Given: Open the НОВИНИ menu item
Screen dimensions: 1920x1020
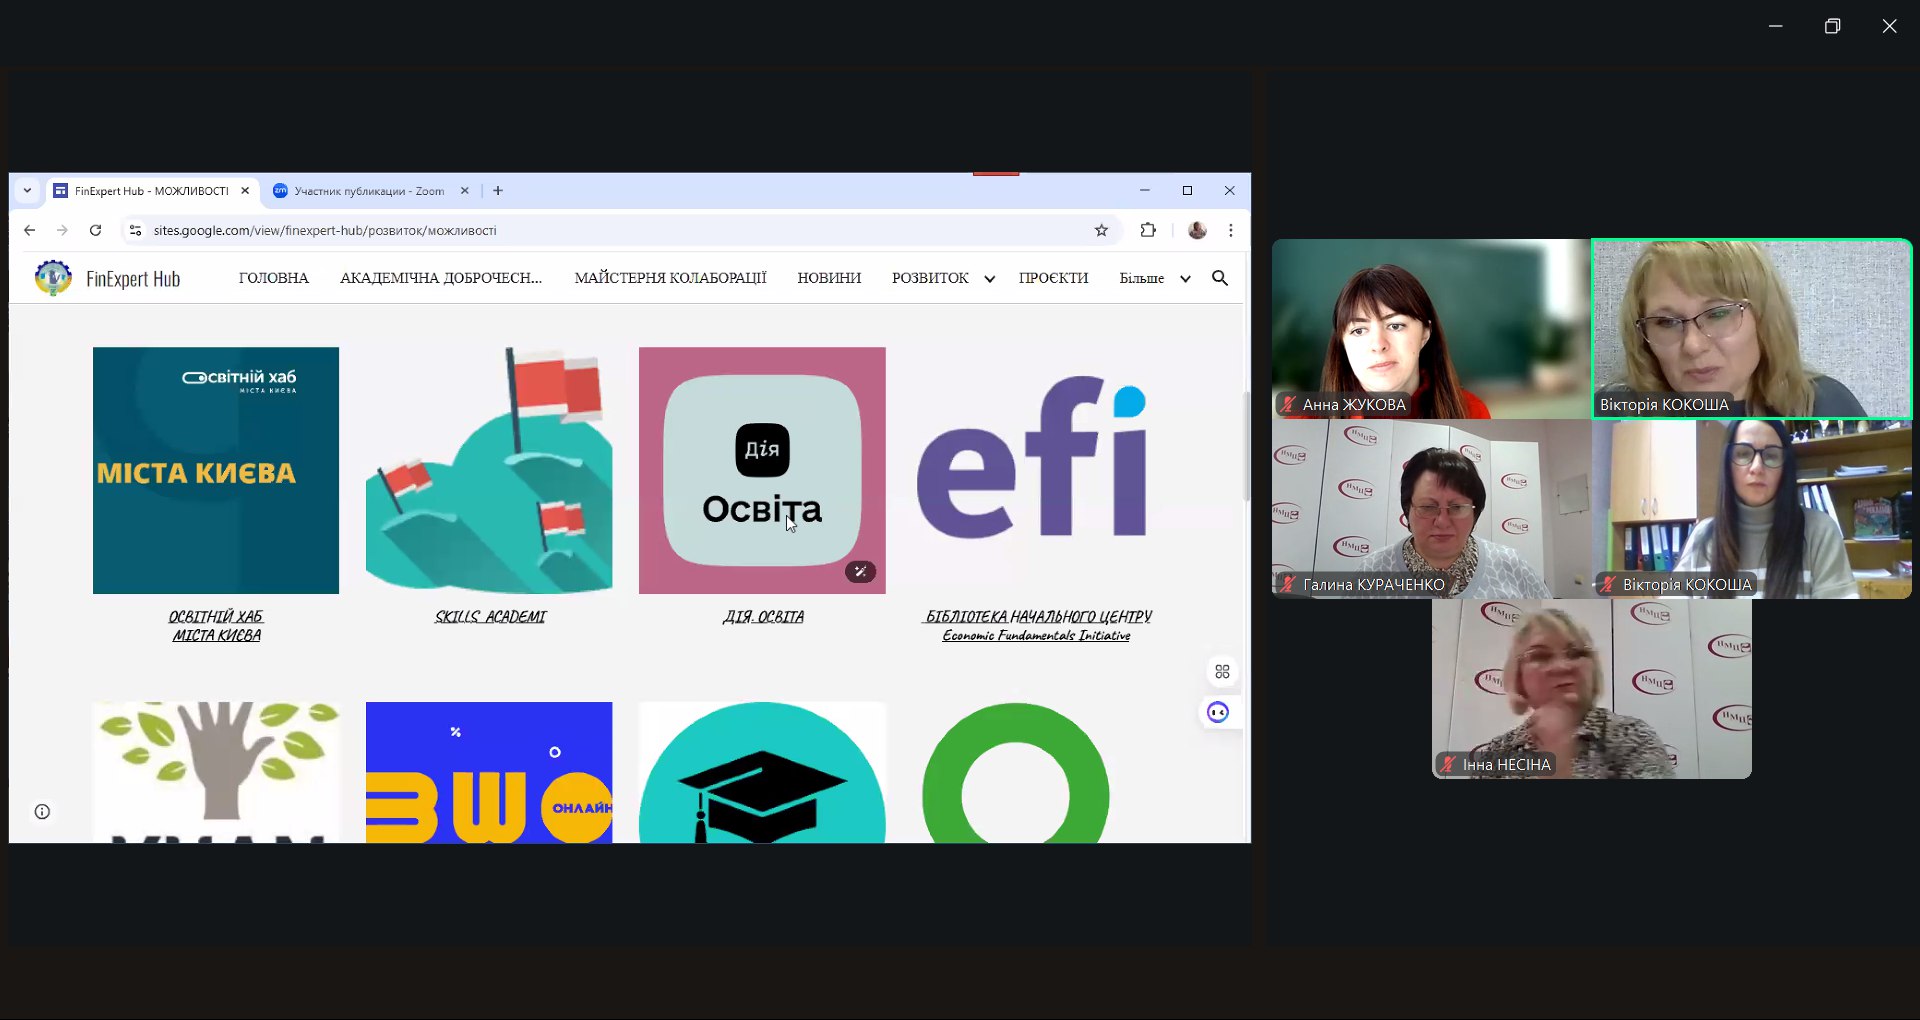Looking at the screenshot, I should click(x=828, y=278).
